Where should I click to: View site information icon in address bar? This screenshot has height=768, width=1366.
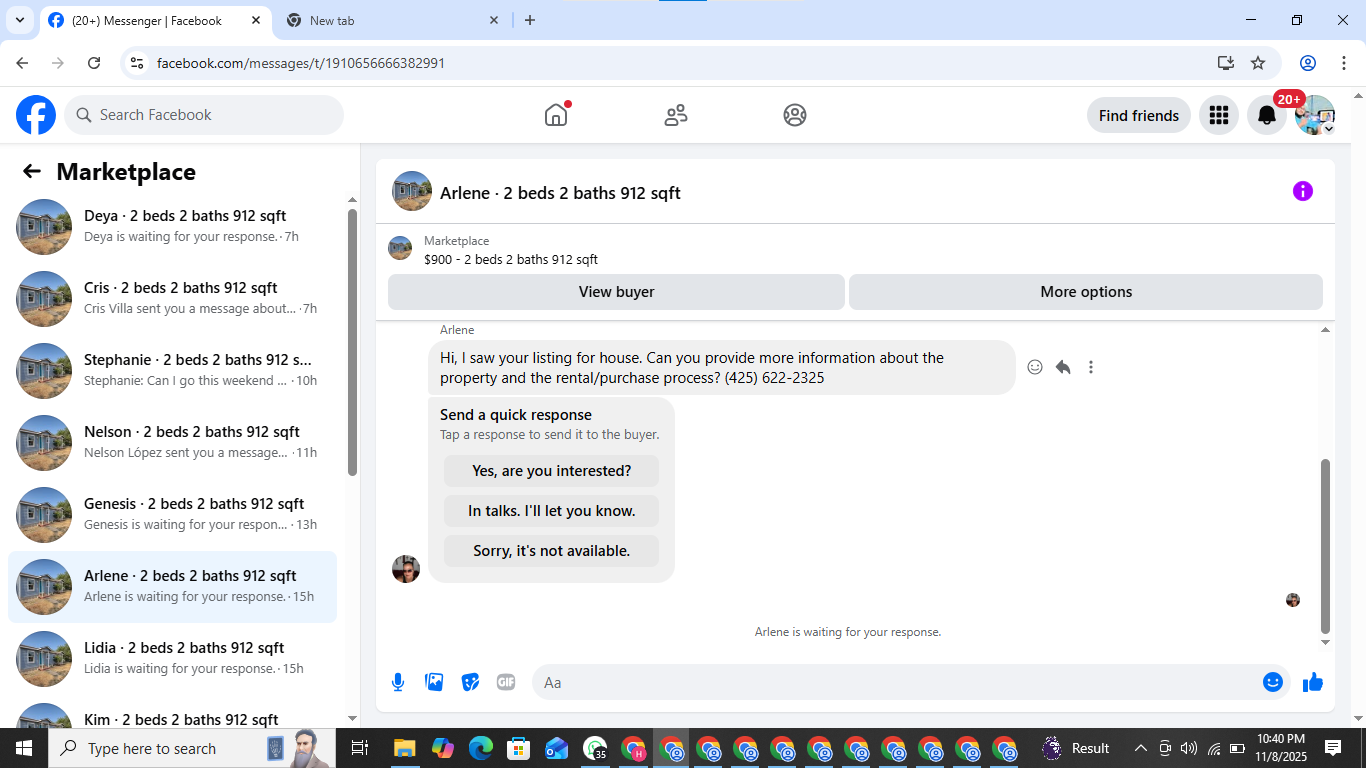click(137, 63)
